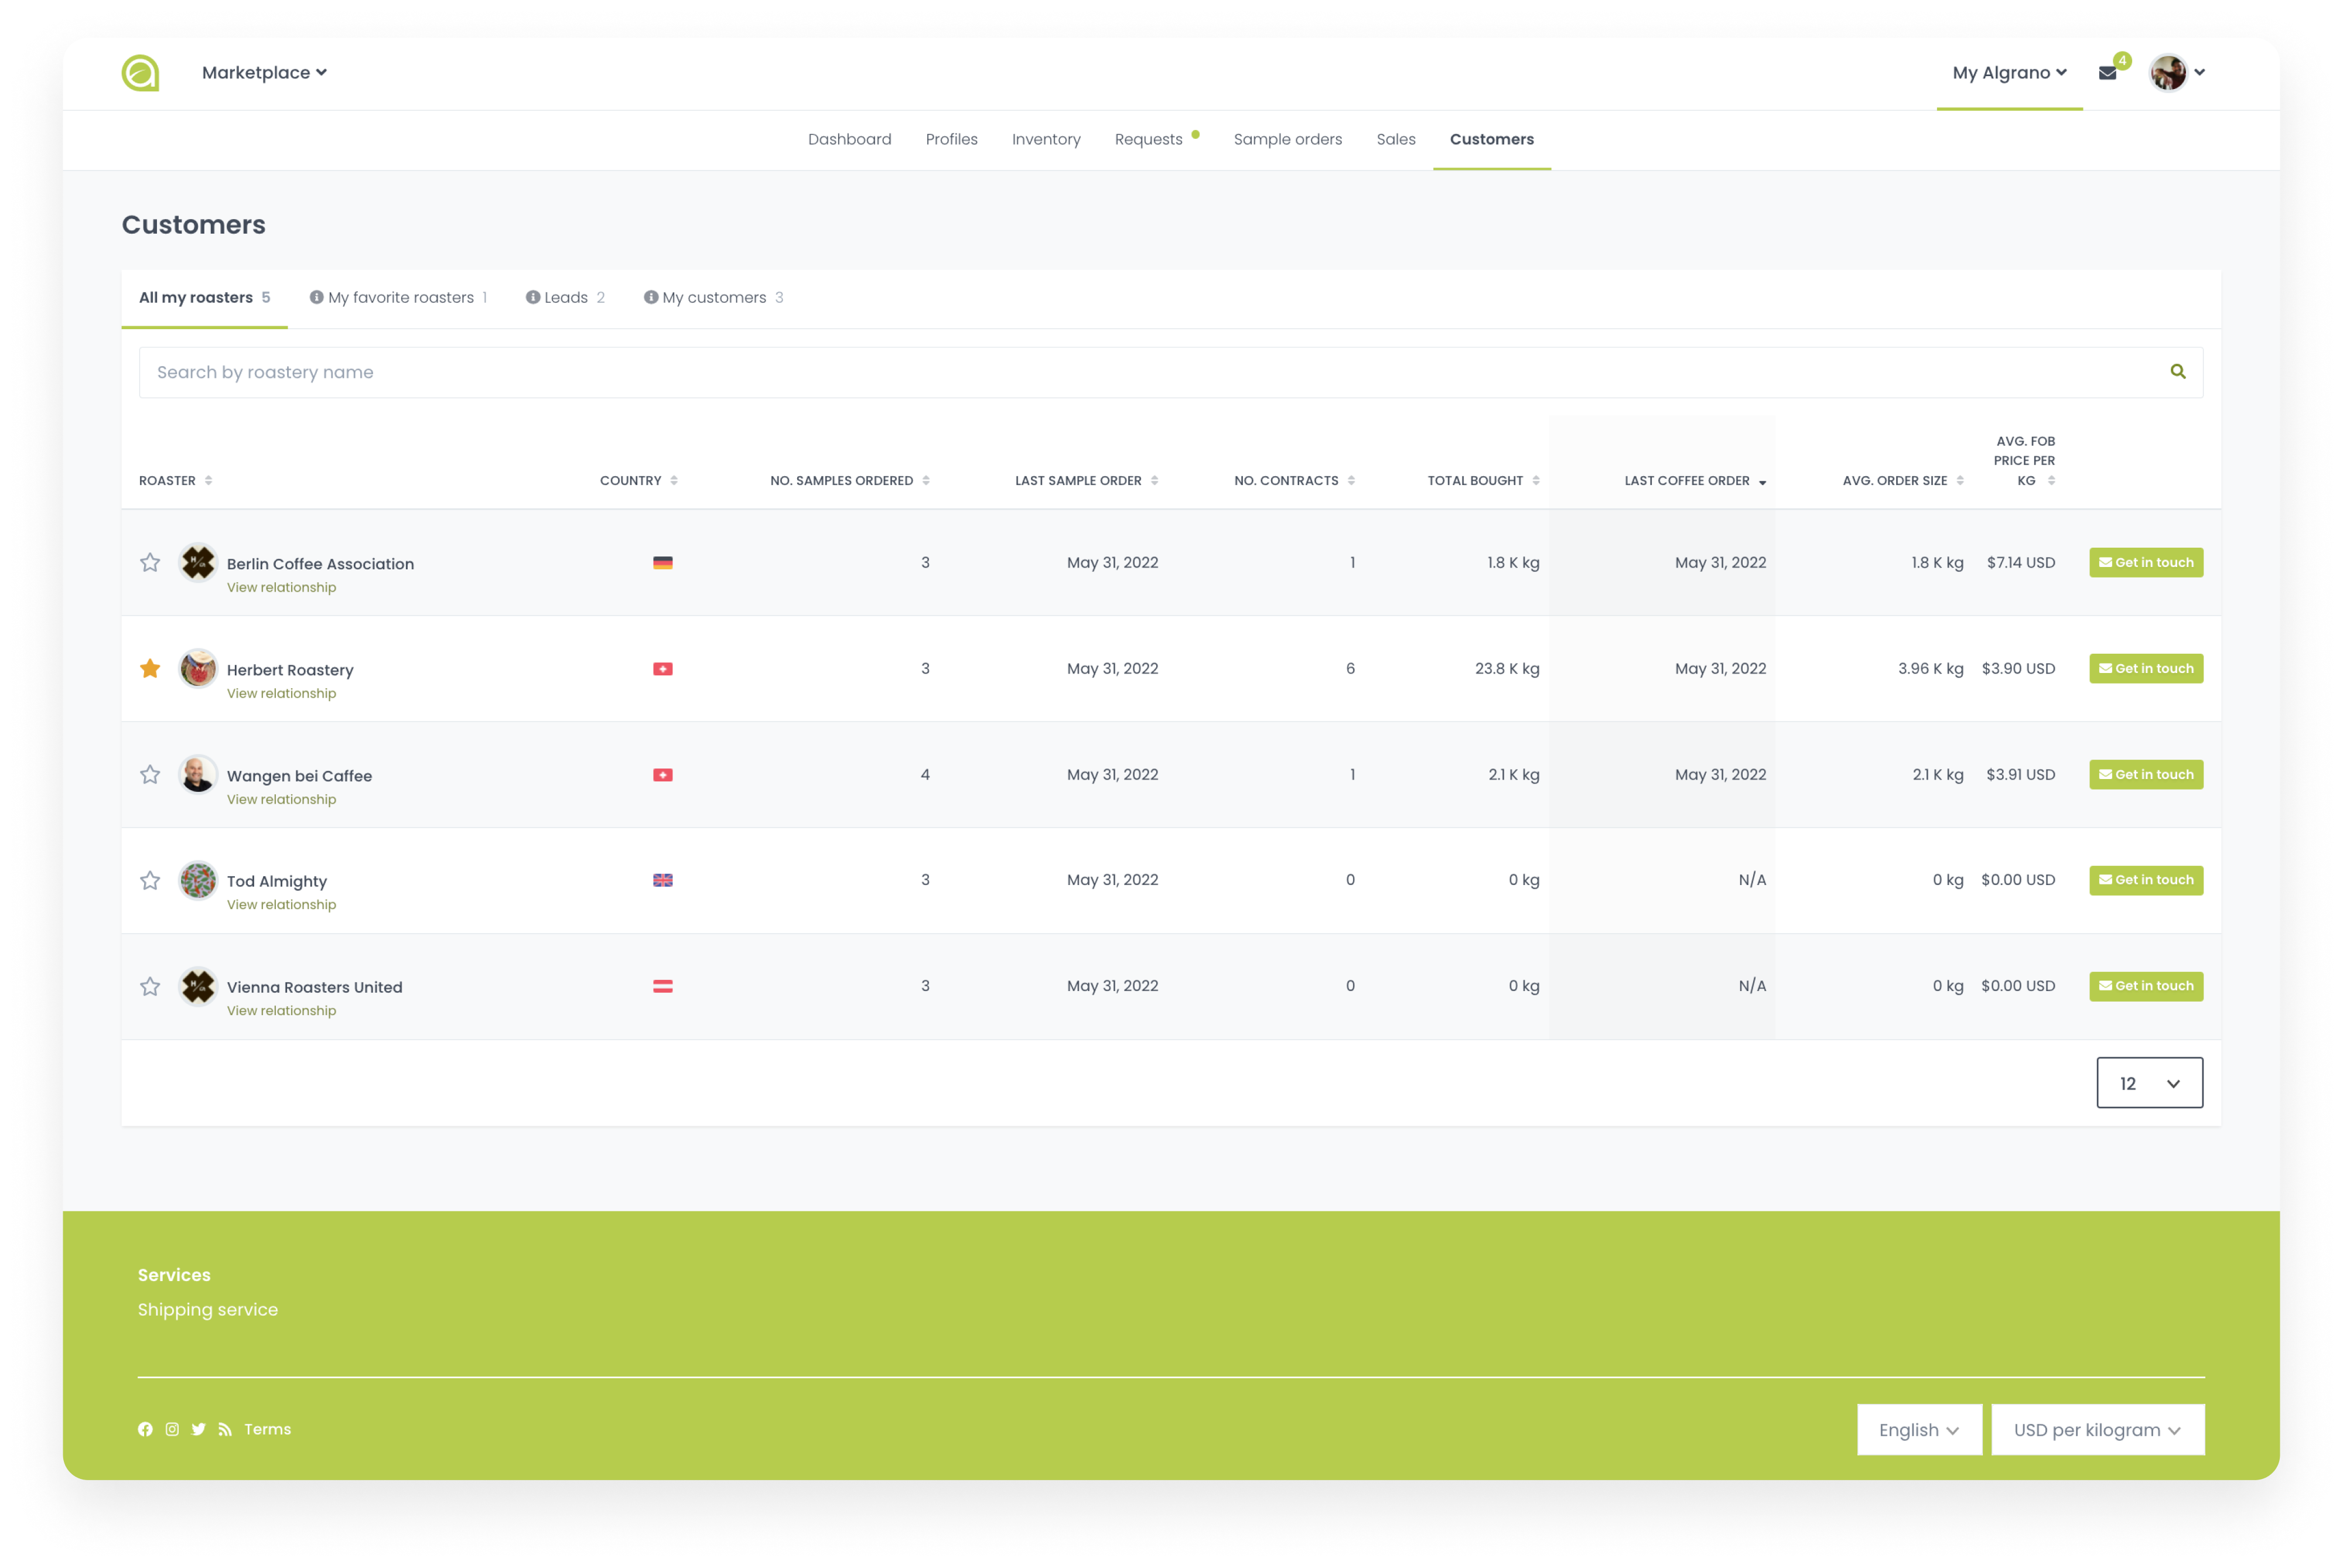Open the Facebook footer icon
2343x1568 pixels.
click(145, 1429)
